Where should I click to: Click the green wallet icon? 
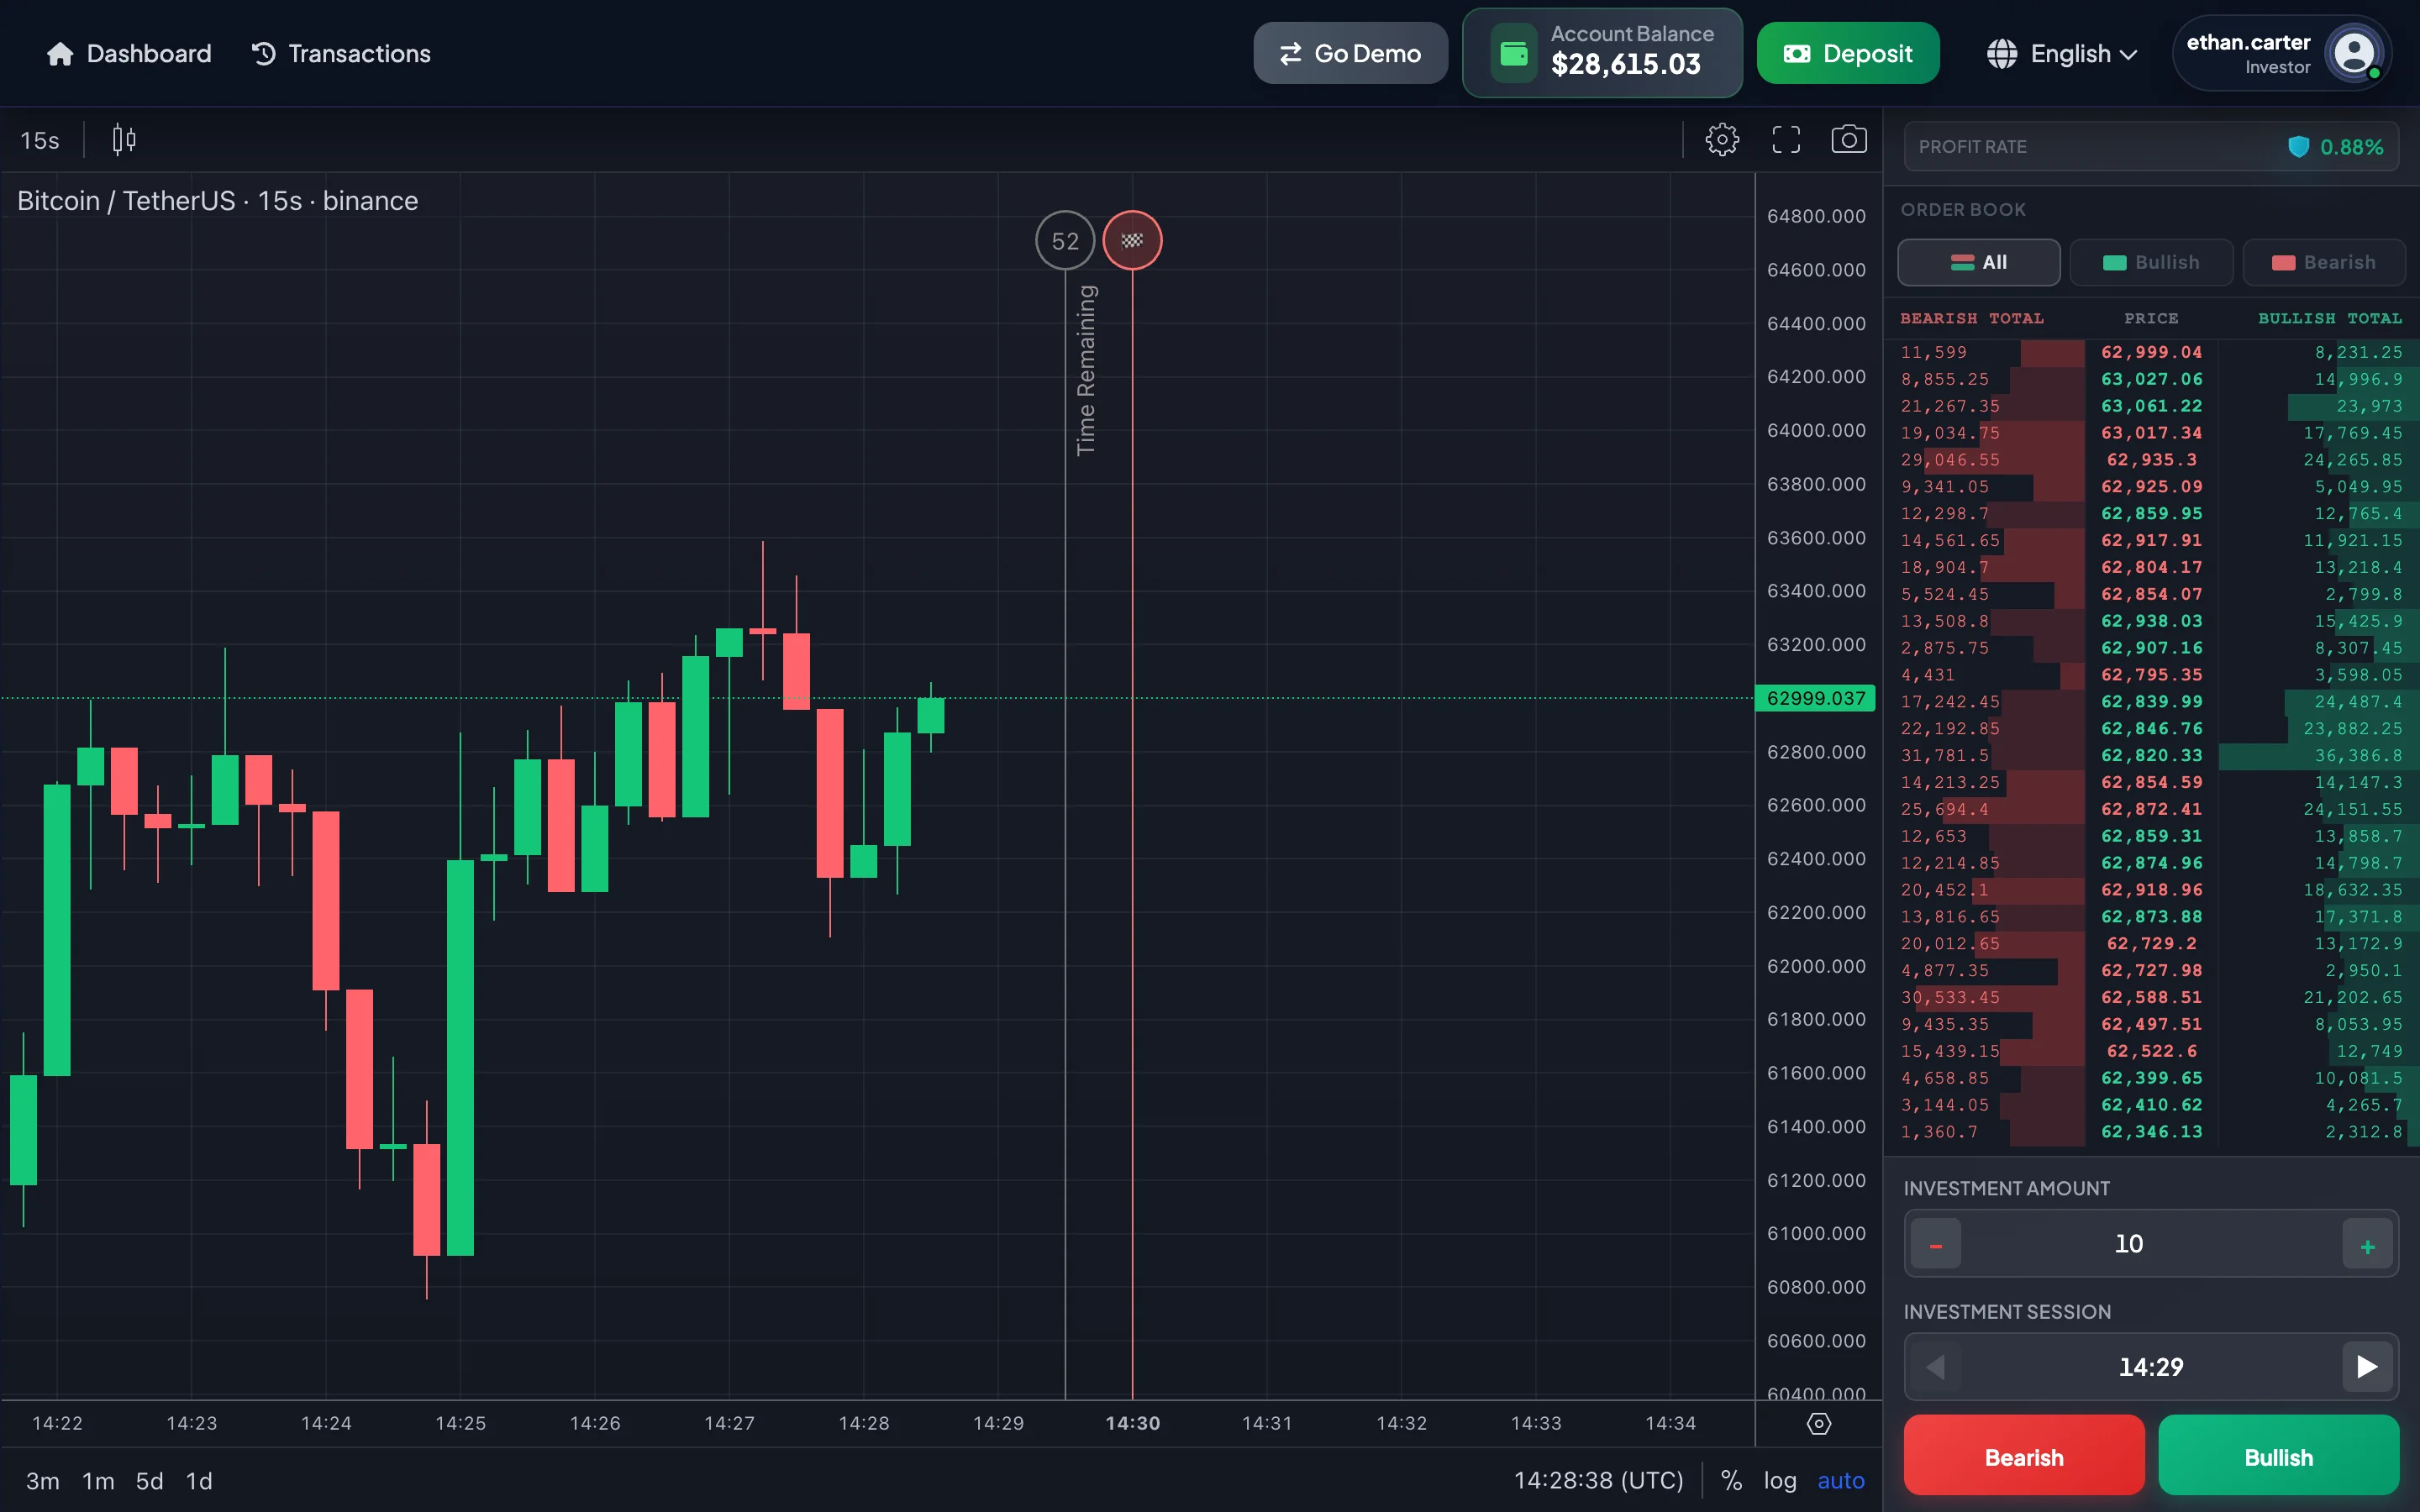pos(1514,54)
